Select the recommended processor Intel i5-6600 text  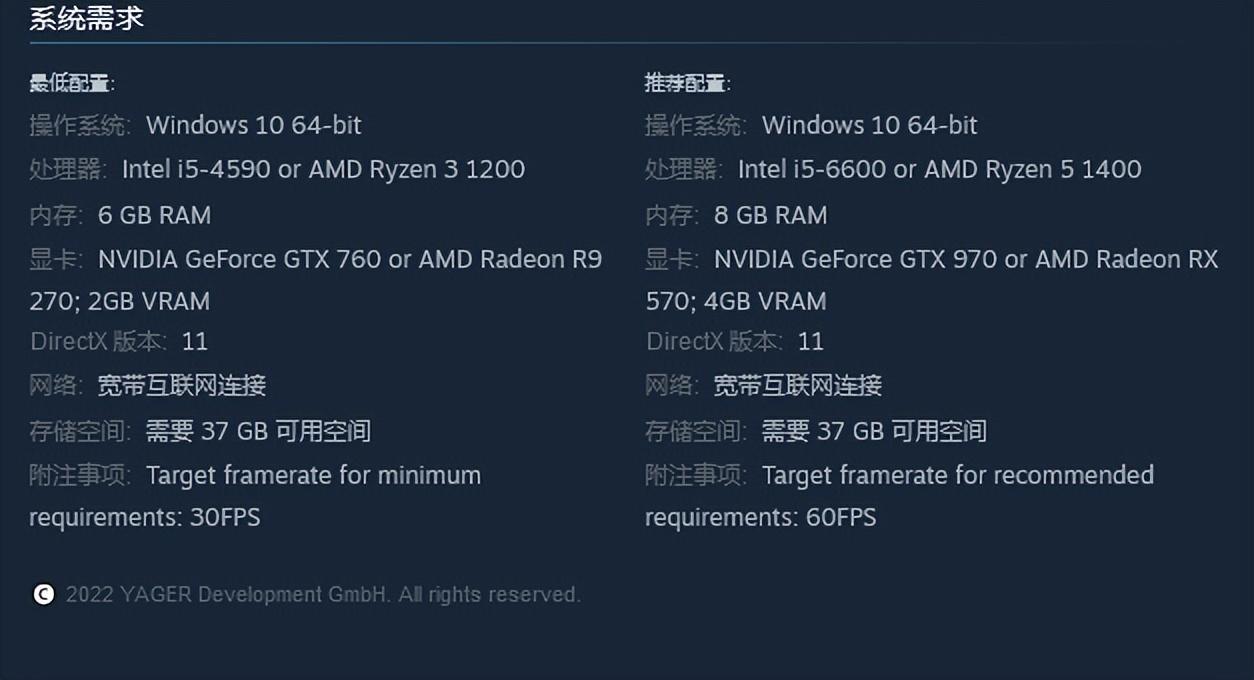pos(812,169)
